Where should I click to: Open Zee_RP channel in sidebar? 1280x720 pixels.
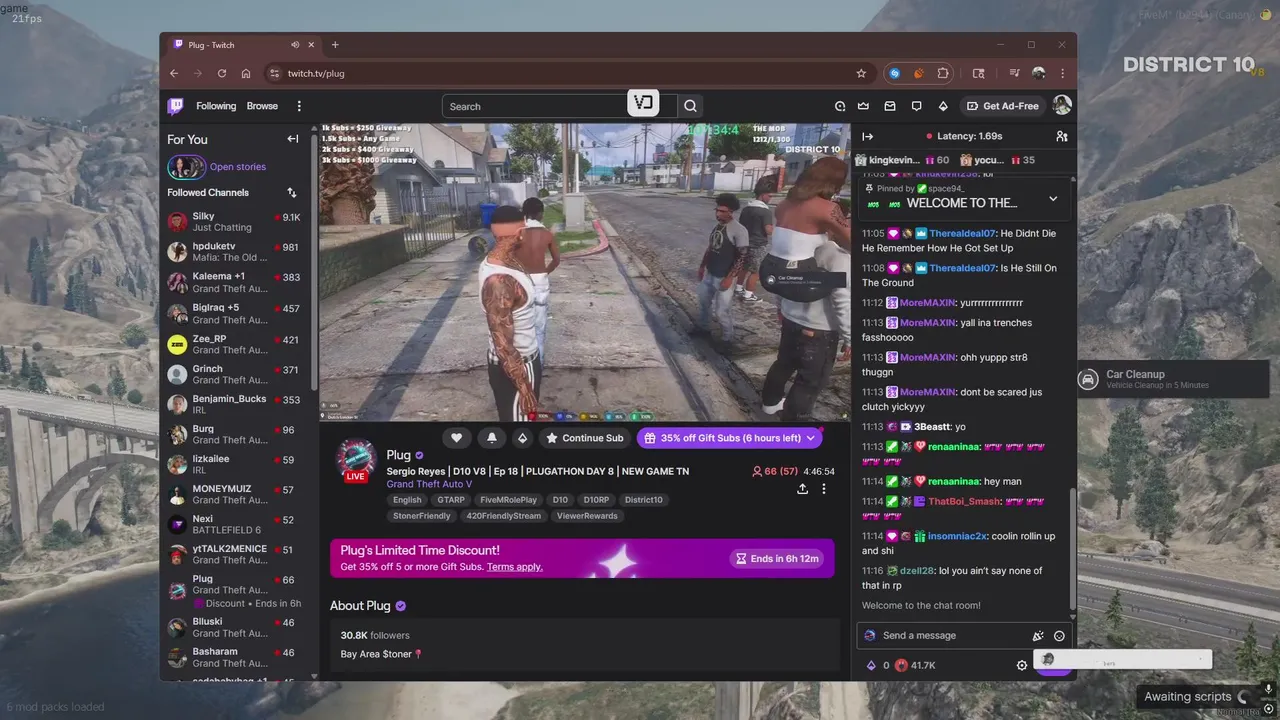click(234, 344)
